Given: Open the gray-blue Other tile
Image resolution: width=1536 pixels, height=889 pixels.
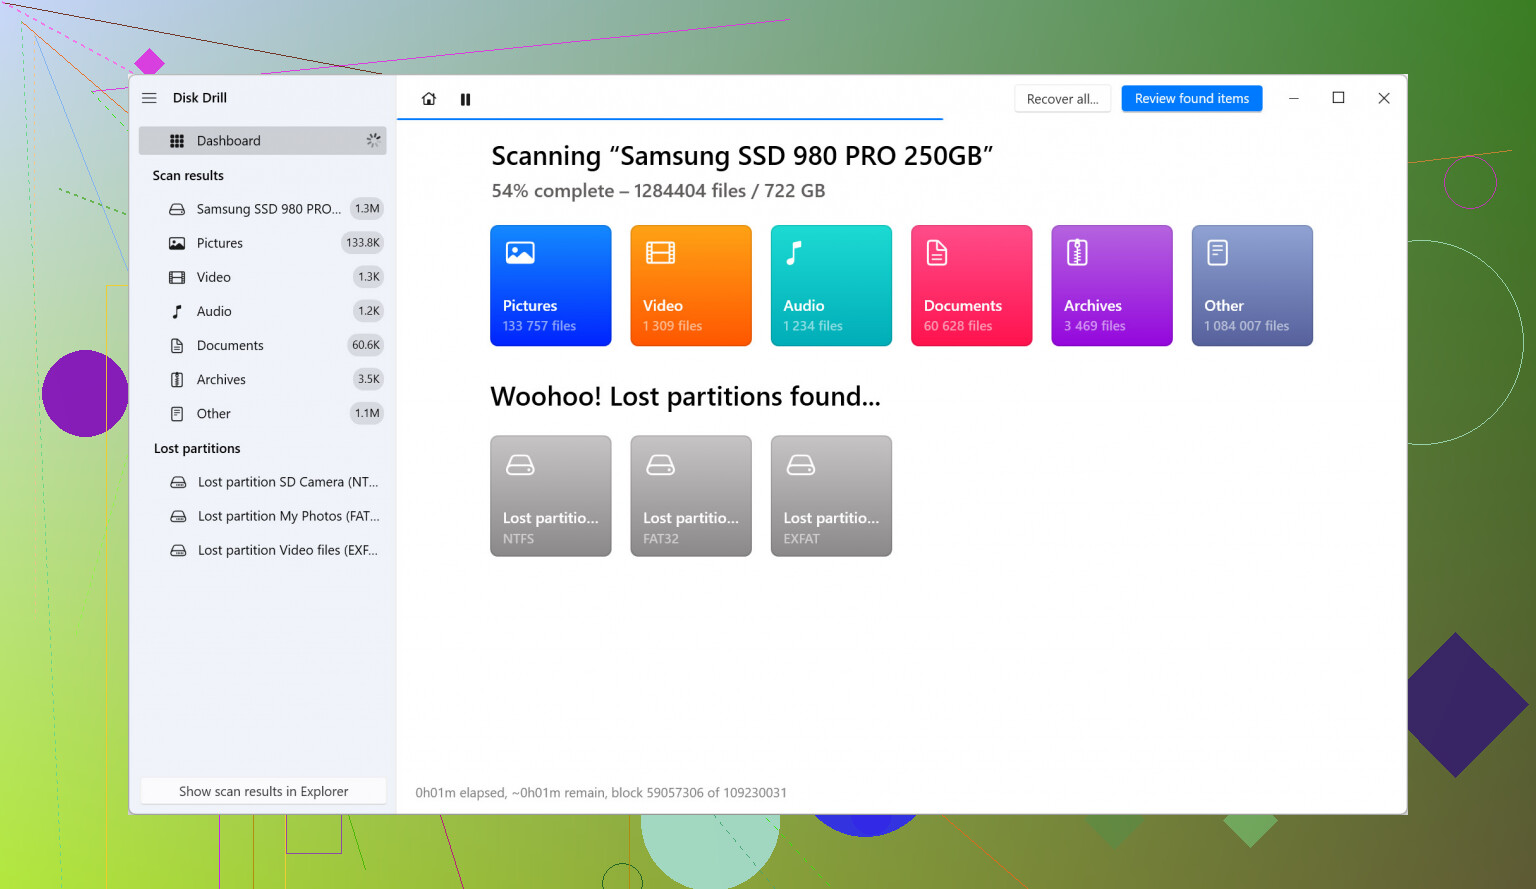Looking at the screenshot, I should tap(1252, 286).
